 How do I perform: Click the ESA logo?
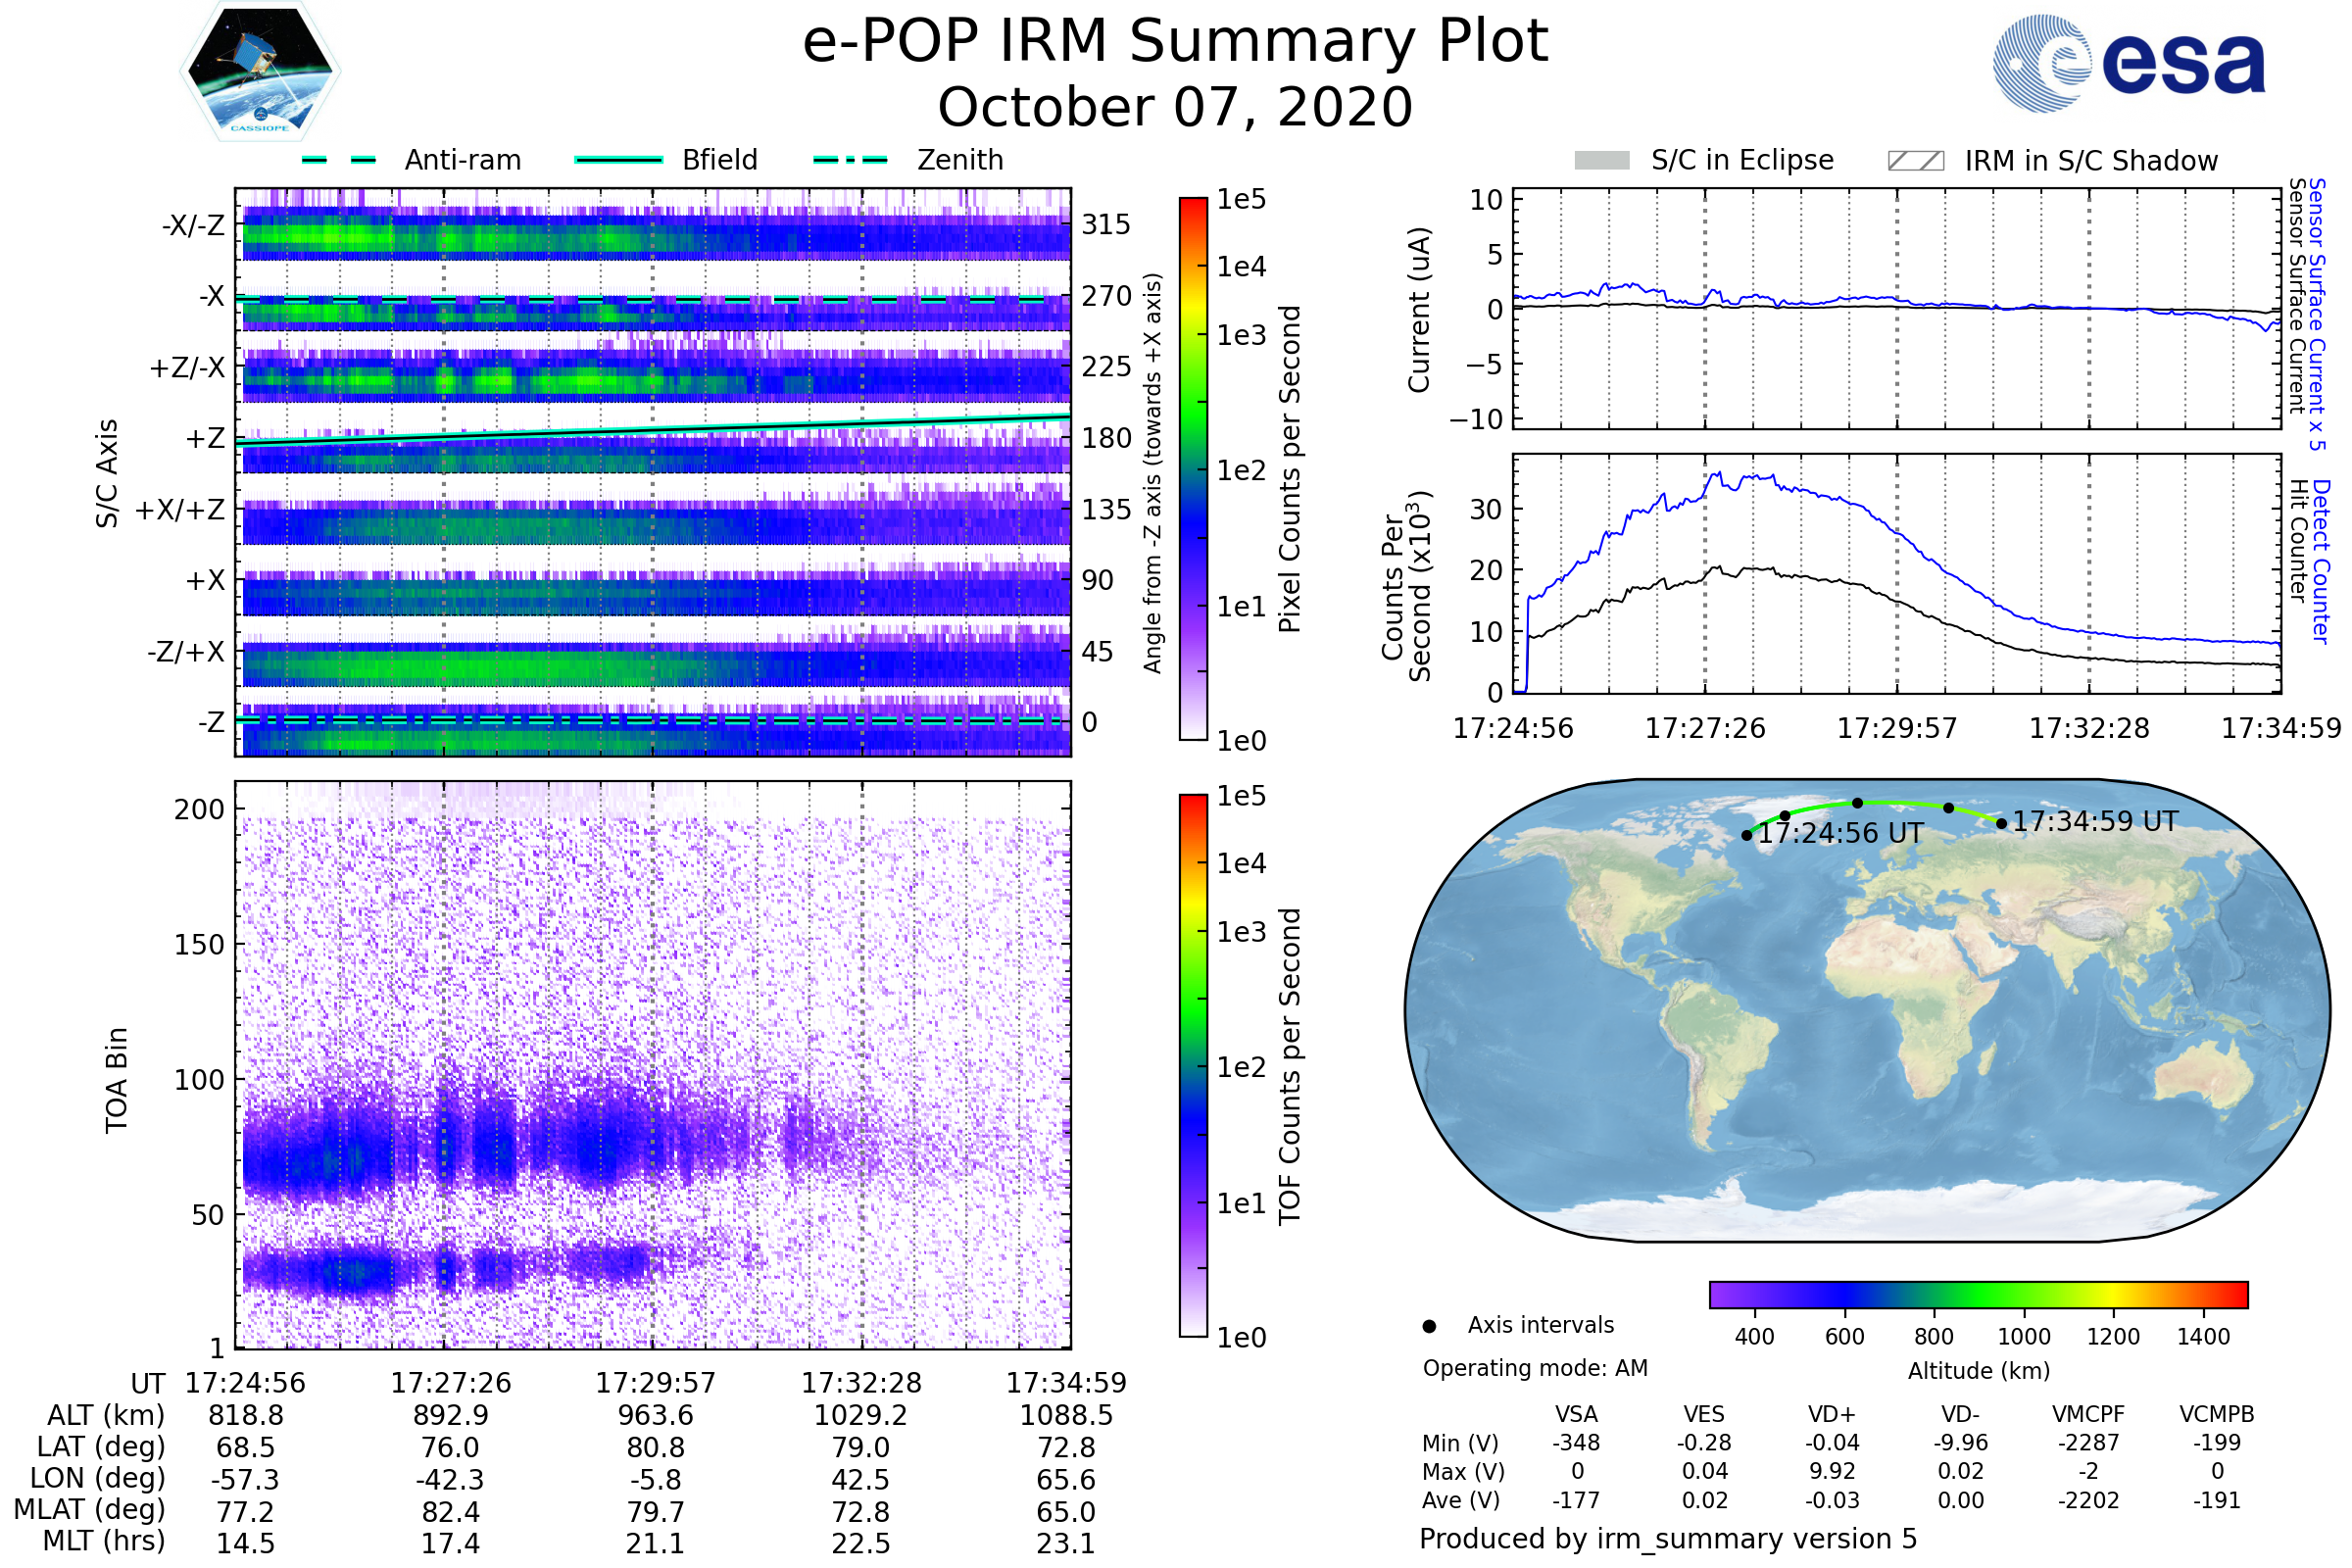(2128, 64)
